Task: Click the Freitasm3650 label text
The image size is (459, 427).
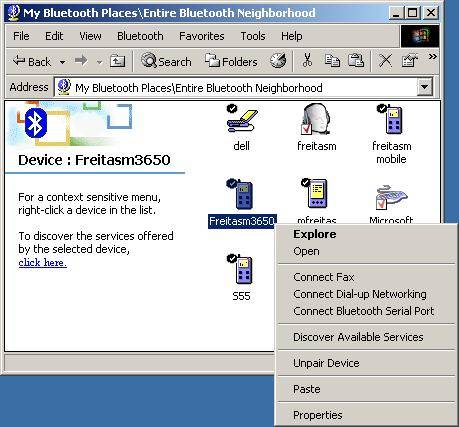Action: (x=242, y=221)
